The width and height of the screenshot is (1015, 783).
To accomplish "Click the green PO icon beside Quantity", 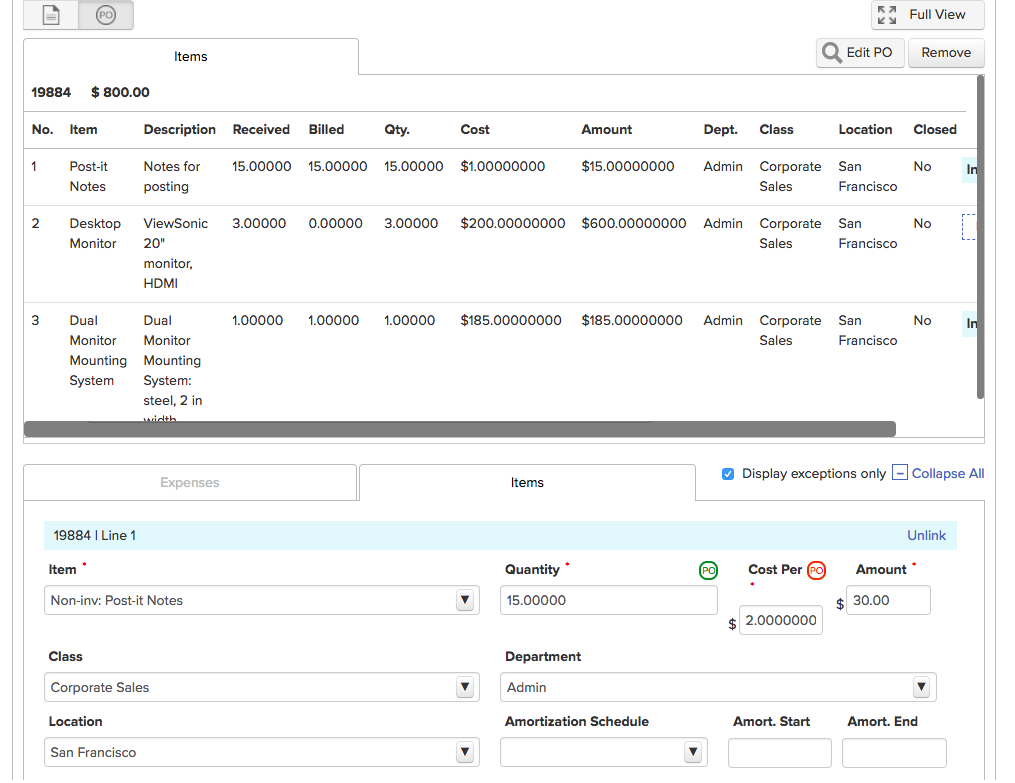I will (708, 571).
